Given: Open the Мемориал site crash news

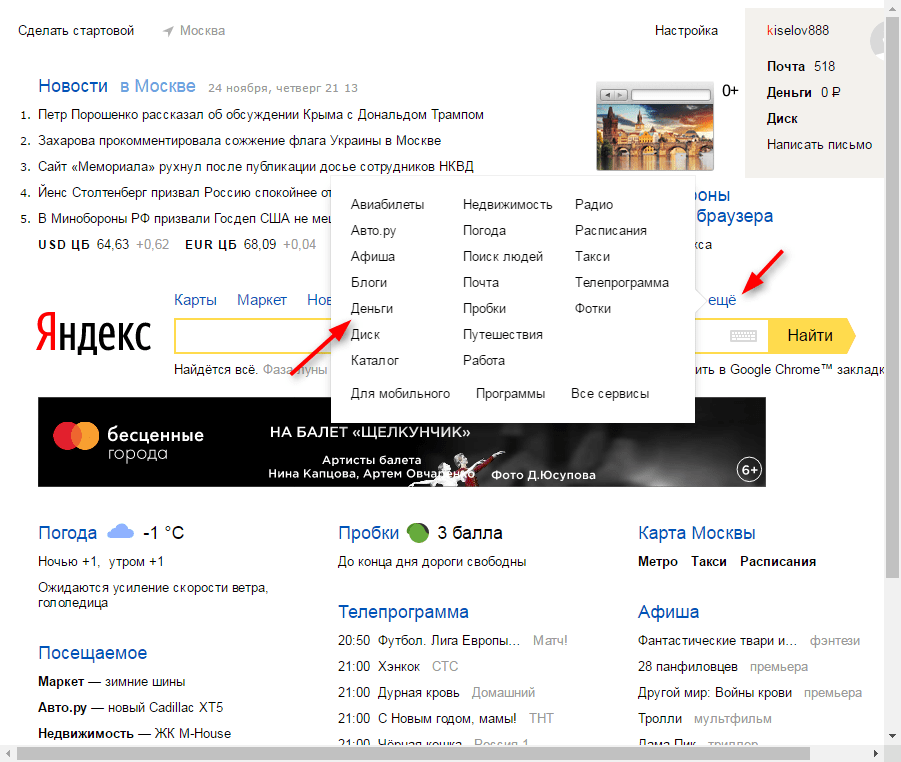Looking at the screenshot, I should pyautogui.click(x=256, y=167).
